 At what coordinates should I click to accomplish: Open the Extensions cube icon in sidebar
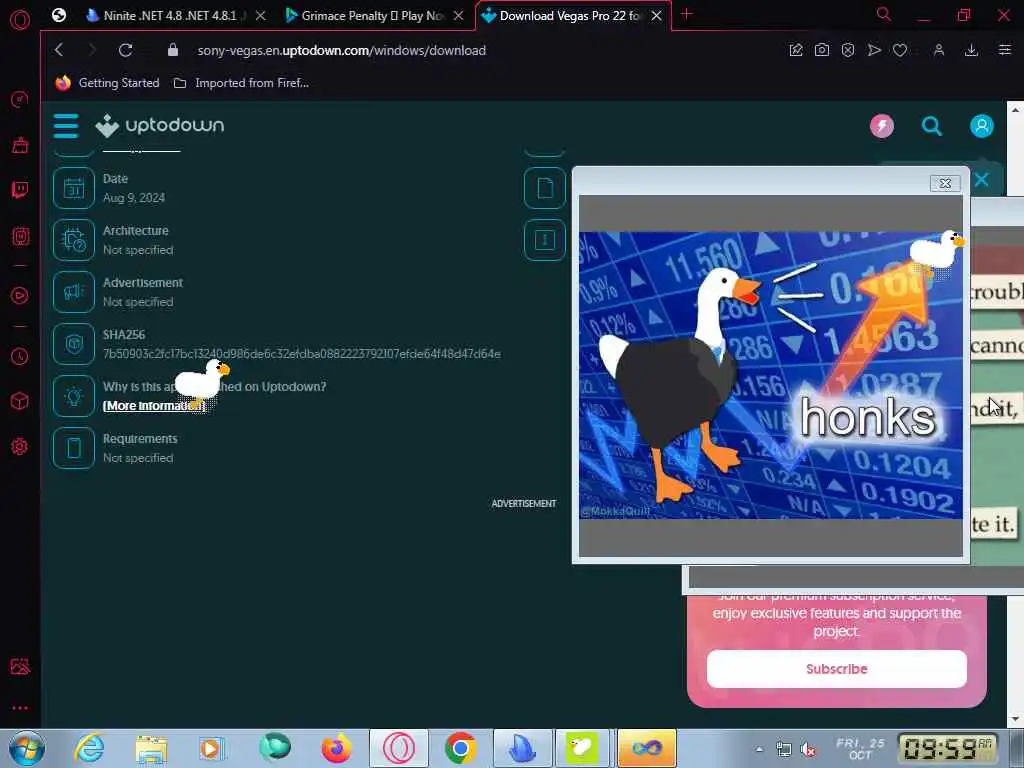20,401
